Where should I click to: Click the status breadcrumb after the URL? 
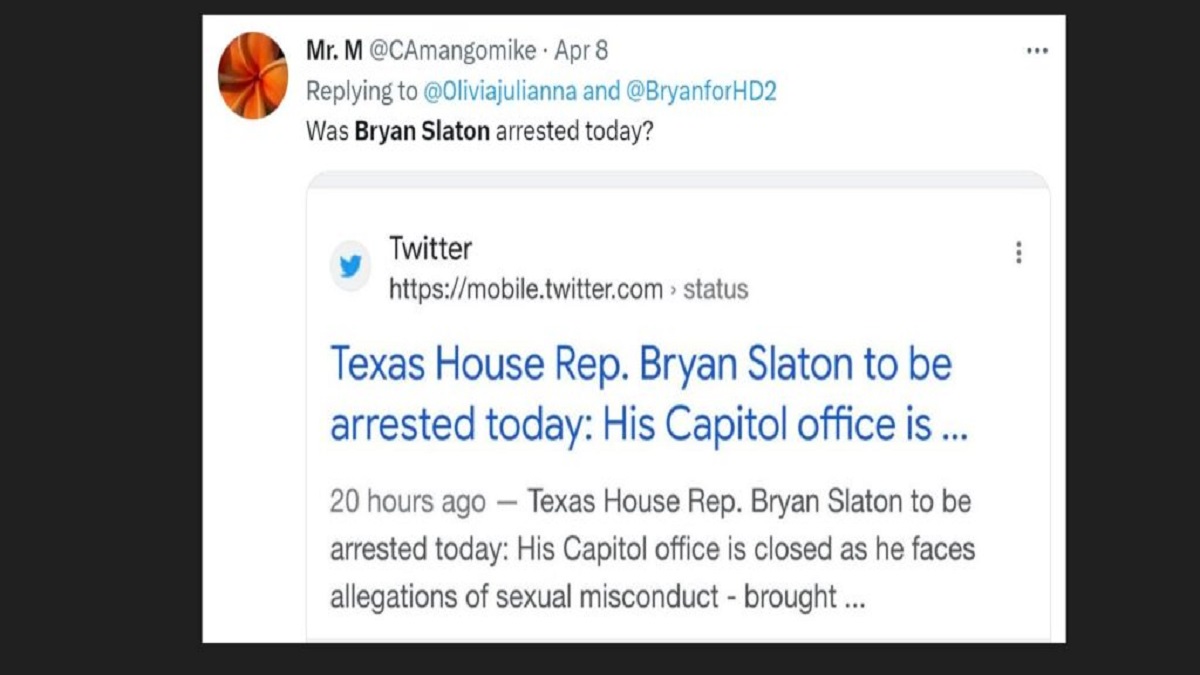click(715, 290)
